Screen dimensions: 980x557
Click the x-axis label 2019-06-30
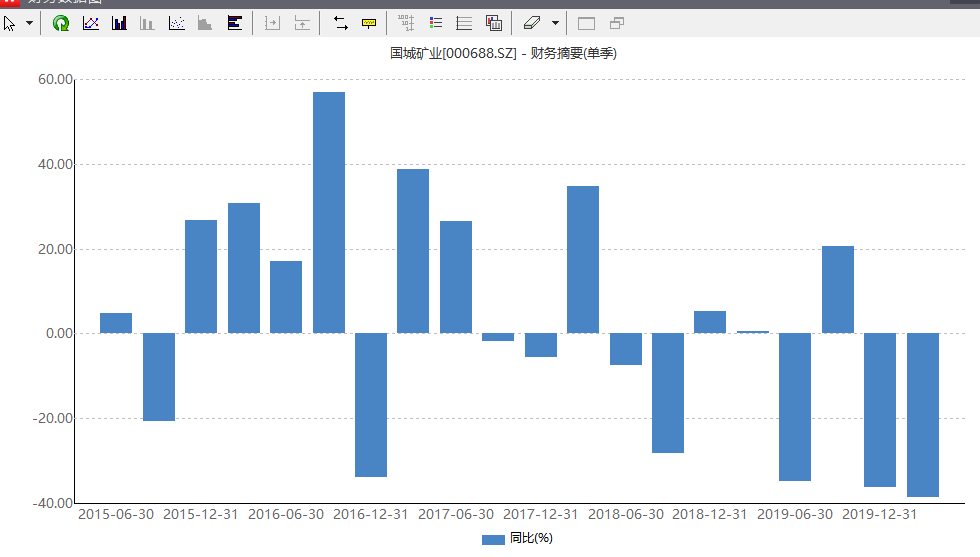795,514
